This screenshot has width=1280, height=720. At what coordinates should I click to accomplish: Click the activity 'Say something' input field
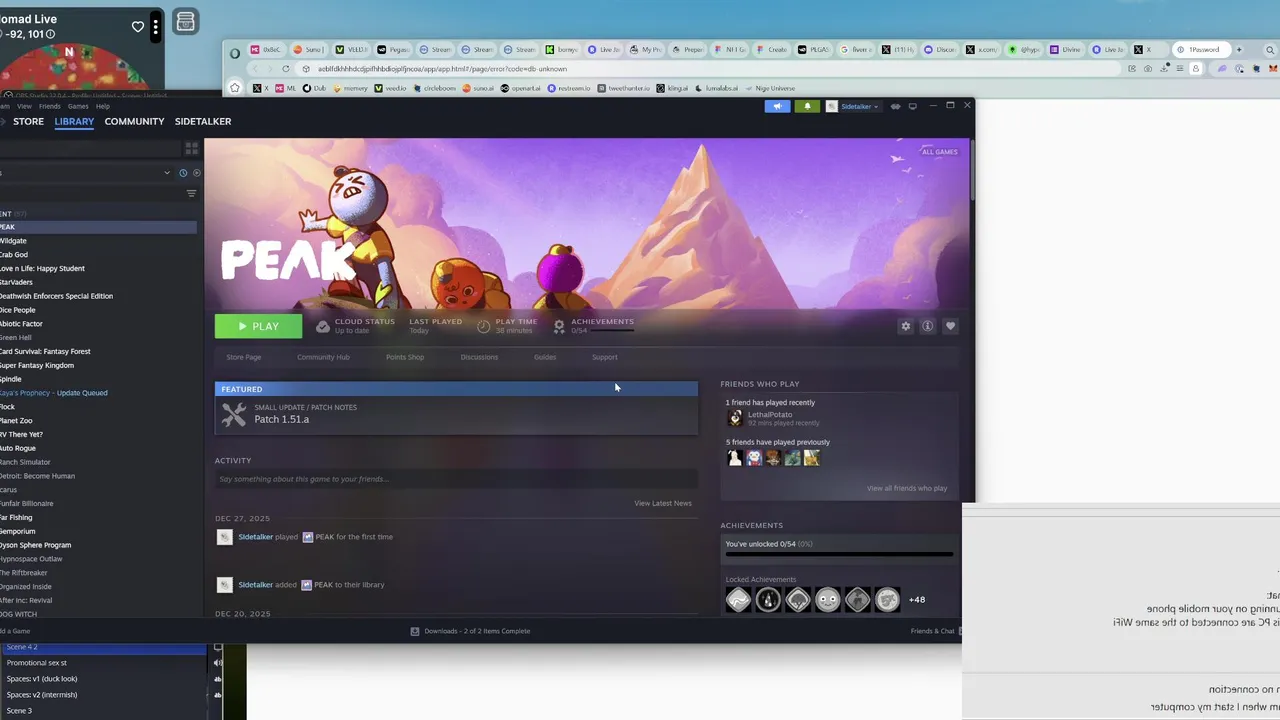click(456, 479)
